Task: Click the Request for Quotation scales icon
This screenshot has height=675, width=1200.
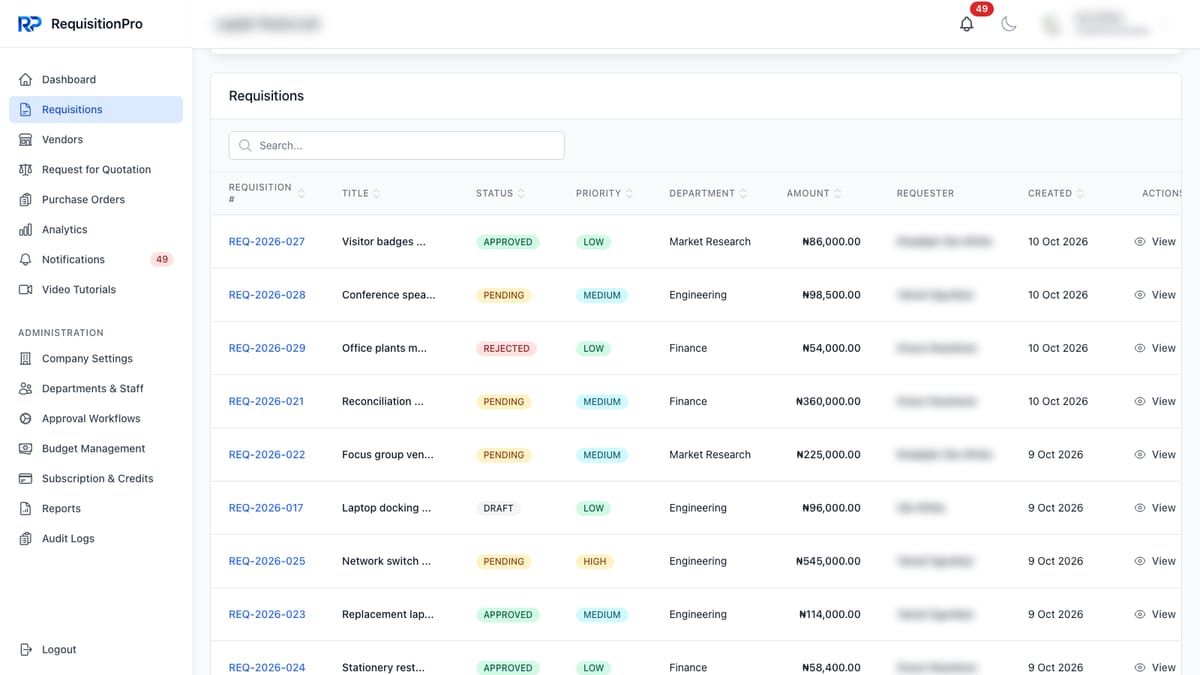Action: click(26, 170)
